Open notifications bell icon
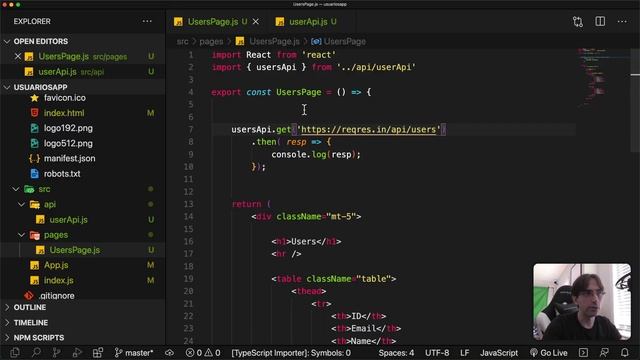Viewport: 640px width, 360px height. (x=624, y=353)
